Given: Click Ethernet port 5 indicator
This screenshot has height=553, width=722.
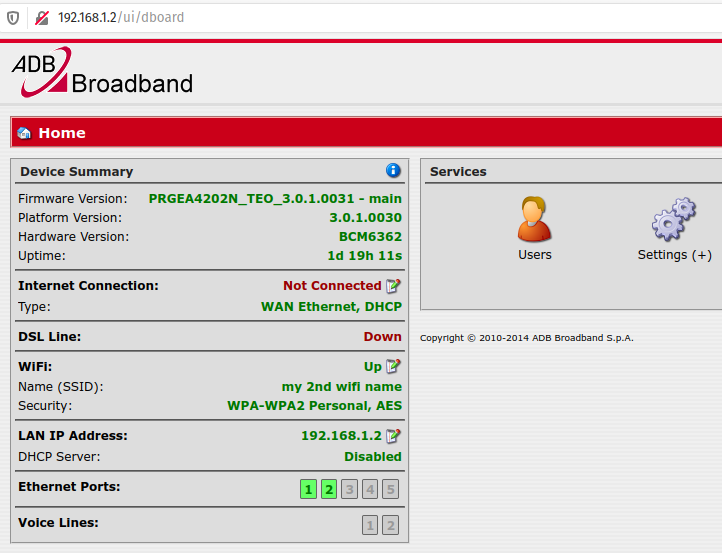Looking at the screenshot, I should pos(390,489).
